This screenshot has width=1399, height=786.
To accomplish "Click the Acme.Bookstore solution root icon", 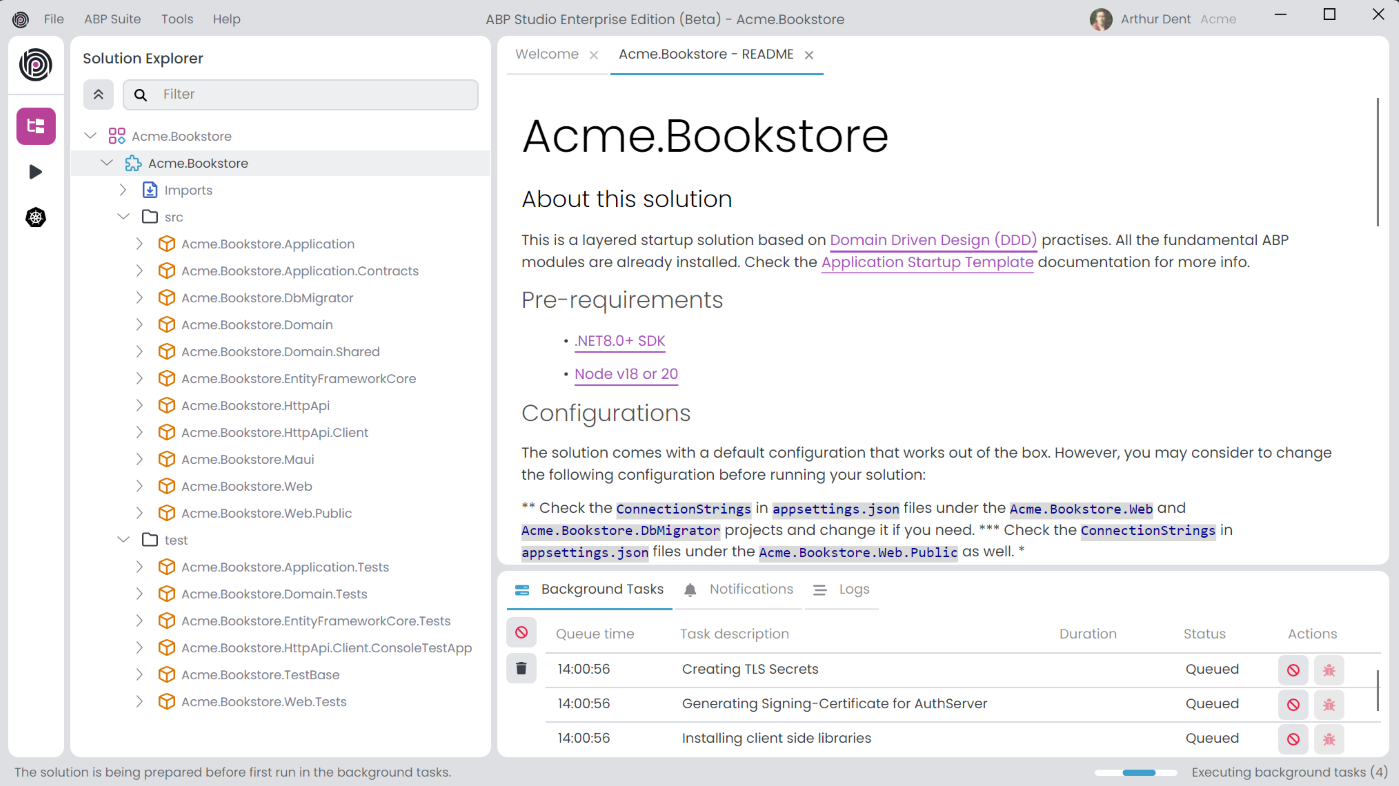I will 117,136.
